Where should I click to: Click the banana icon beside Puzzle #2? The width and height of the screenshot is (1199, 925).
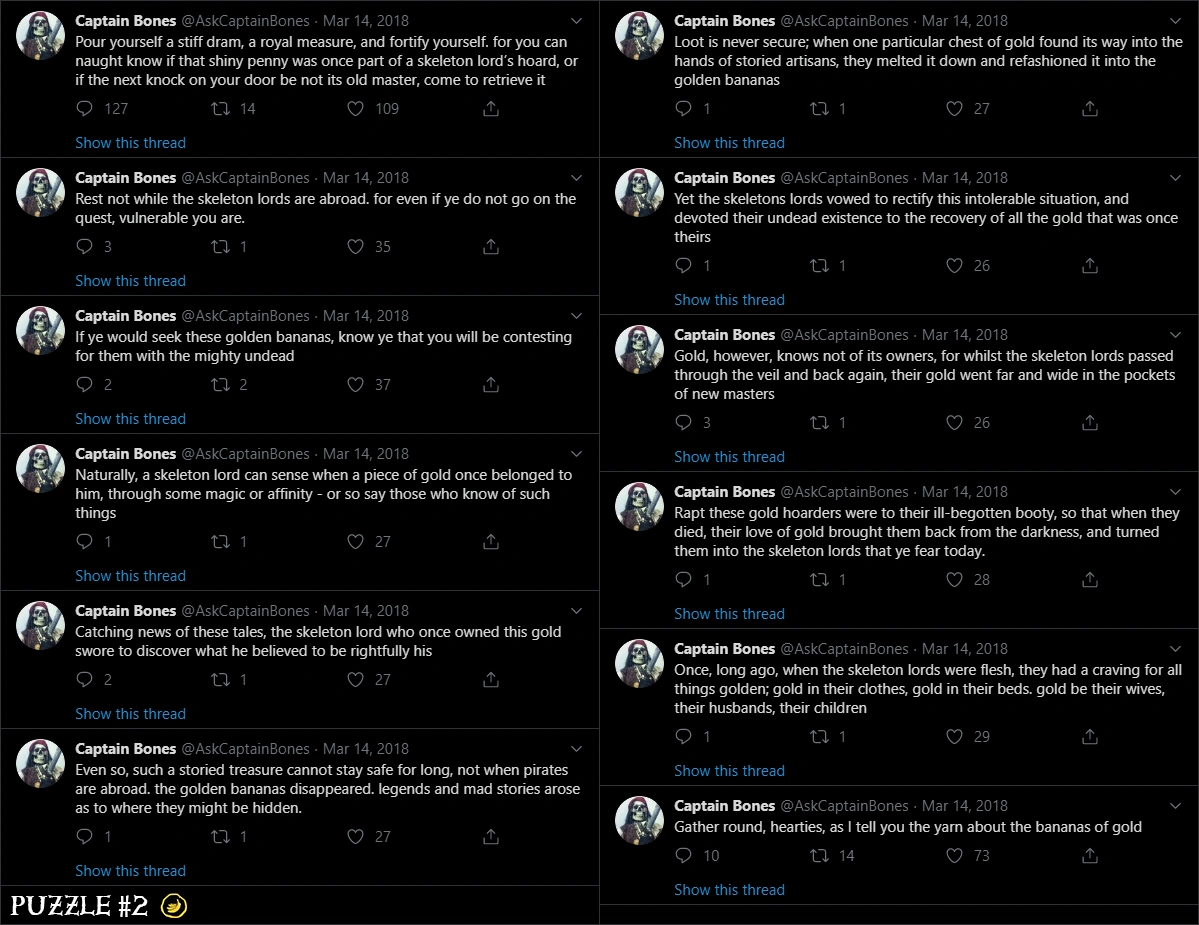point(174,906)
